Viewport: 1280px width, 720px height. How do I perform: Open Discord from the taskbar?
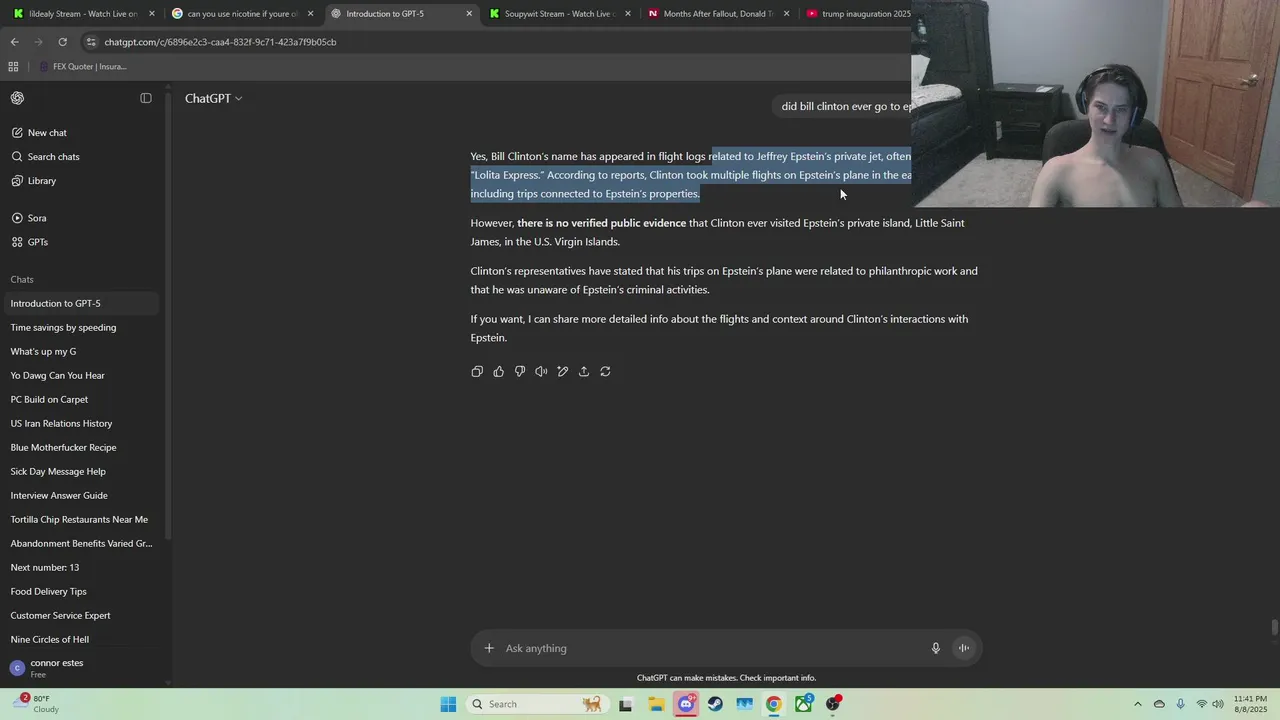686,704
